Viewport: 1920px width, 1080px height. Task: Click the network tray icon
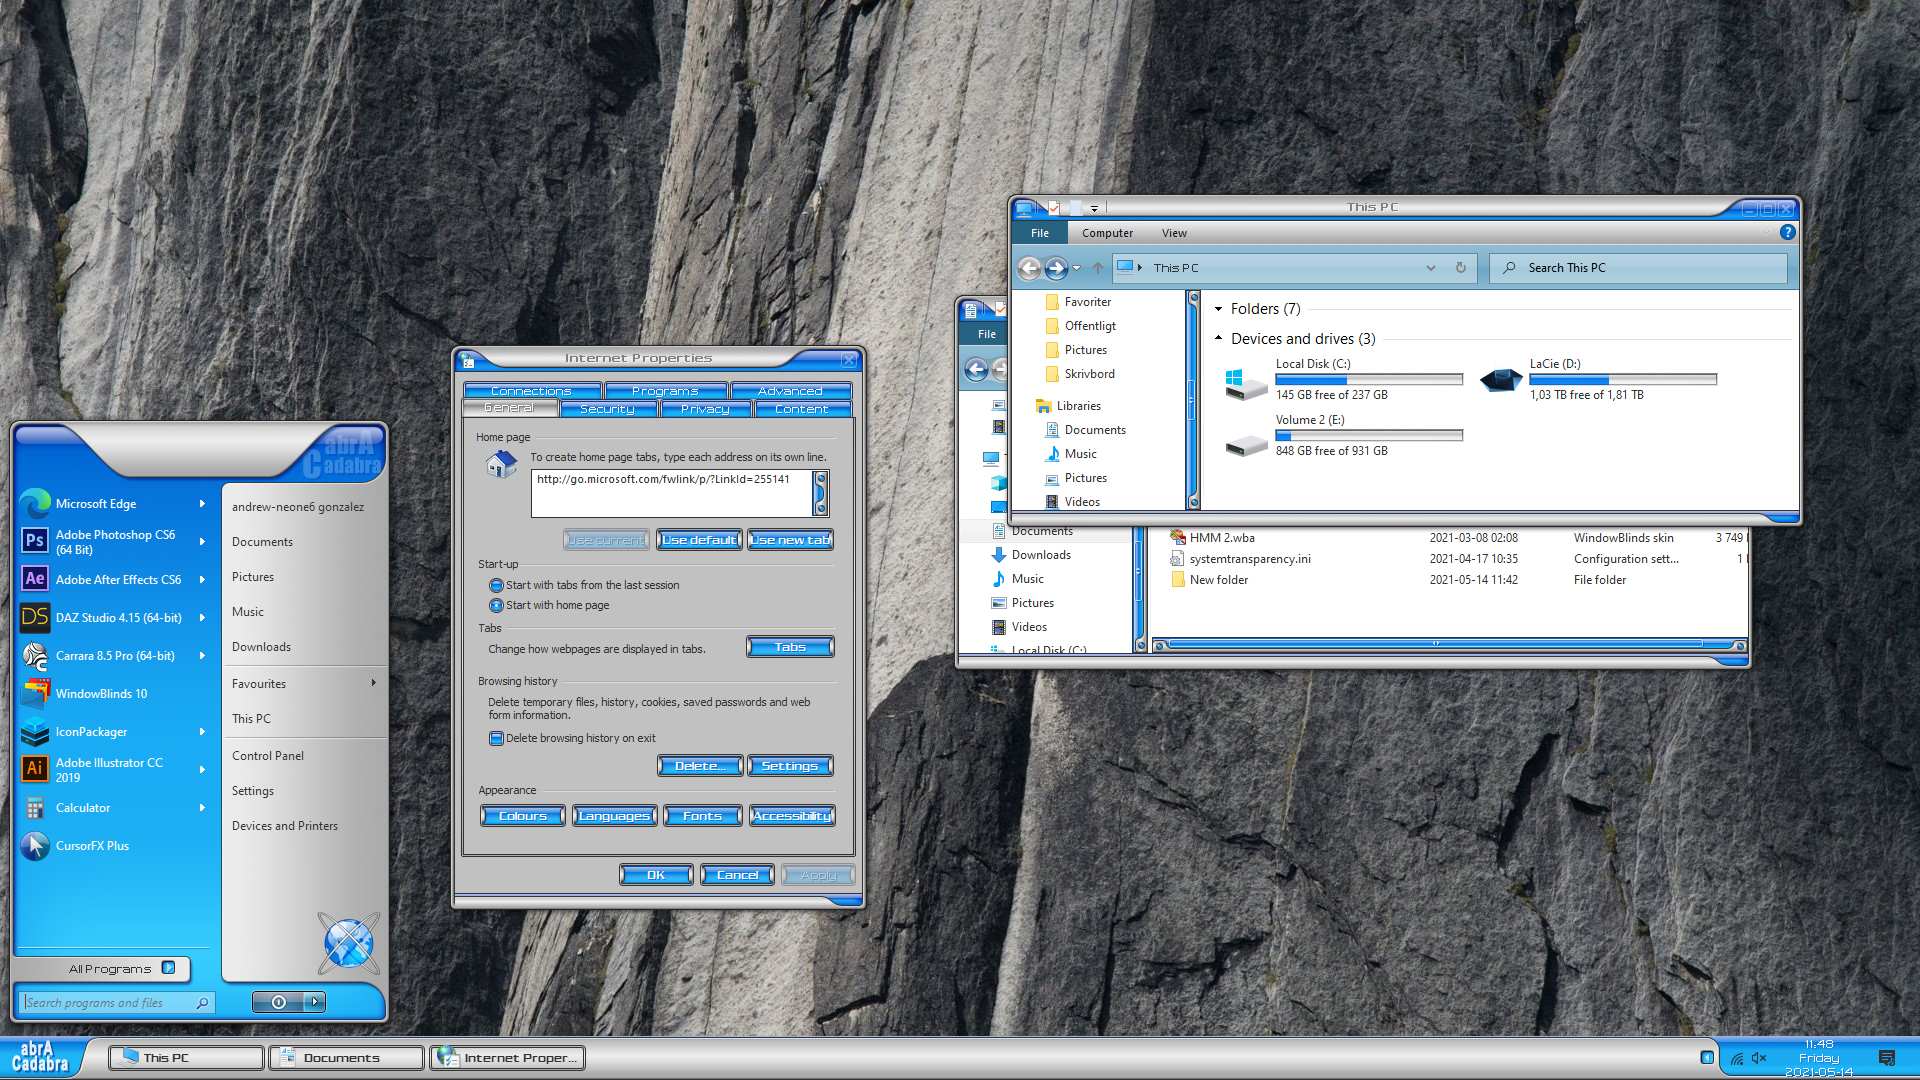pyautogui.click(x=1737, y=1058)
